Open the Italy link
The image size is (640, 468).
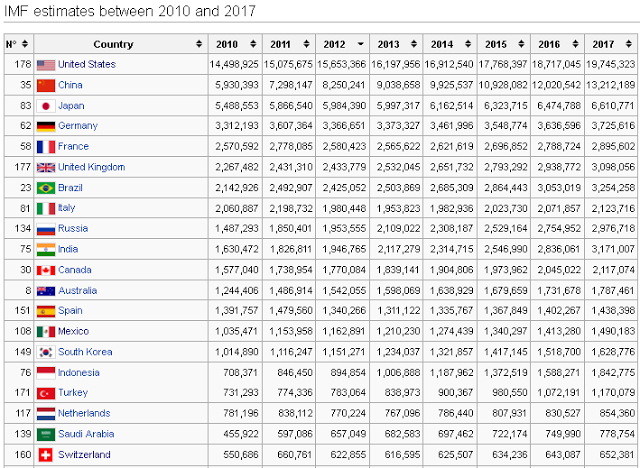66,208
